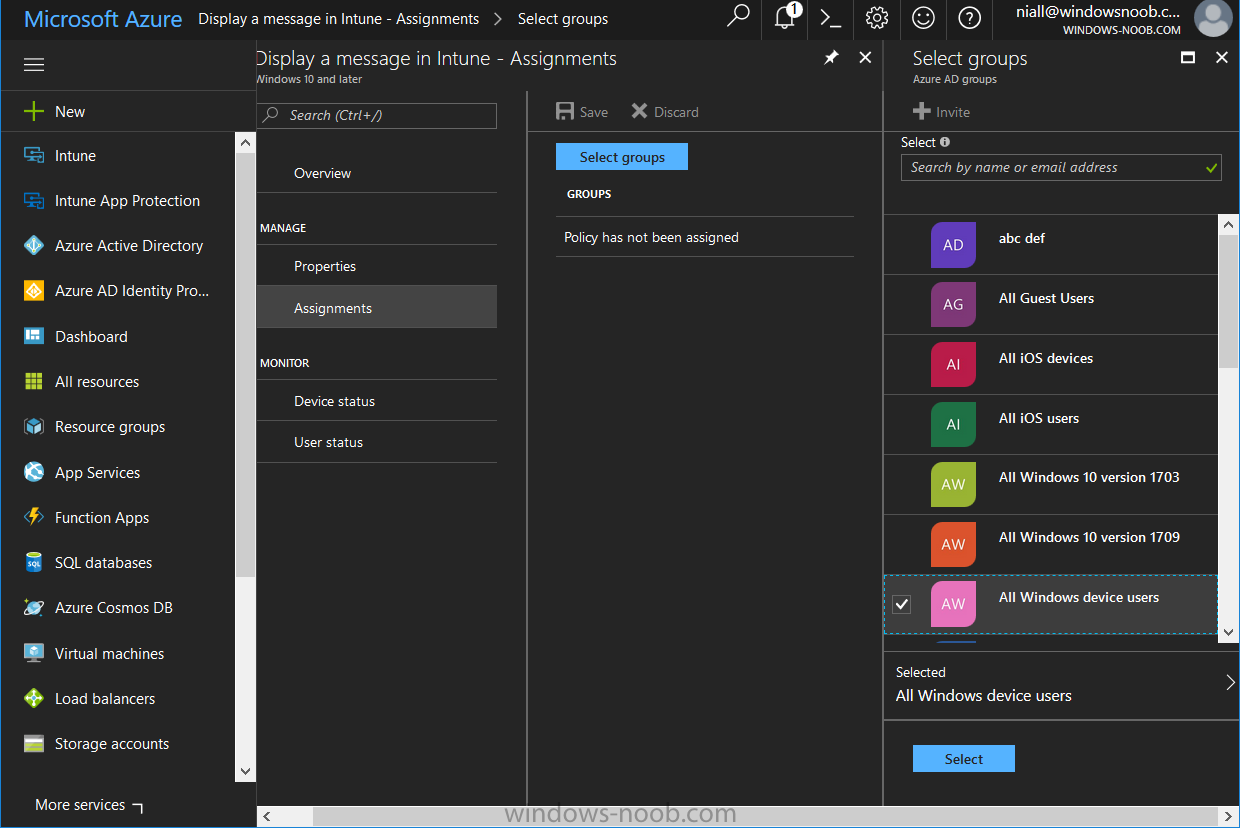Click the account avatar picture
1240x828 pixels.
click(x=1213, y=19)
